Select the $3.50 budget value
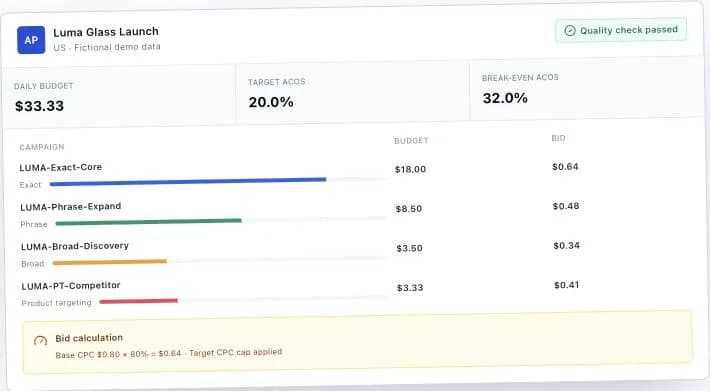This screenshot has height=391, width=710. coord(409,248)
